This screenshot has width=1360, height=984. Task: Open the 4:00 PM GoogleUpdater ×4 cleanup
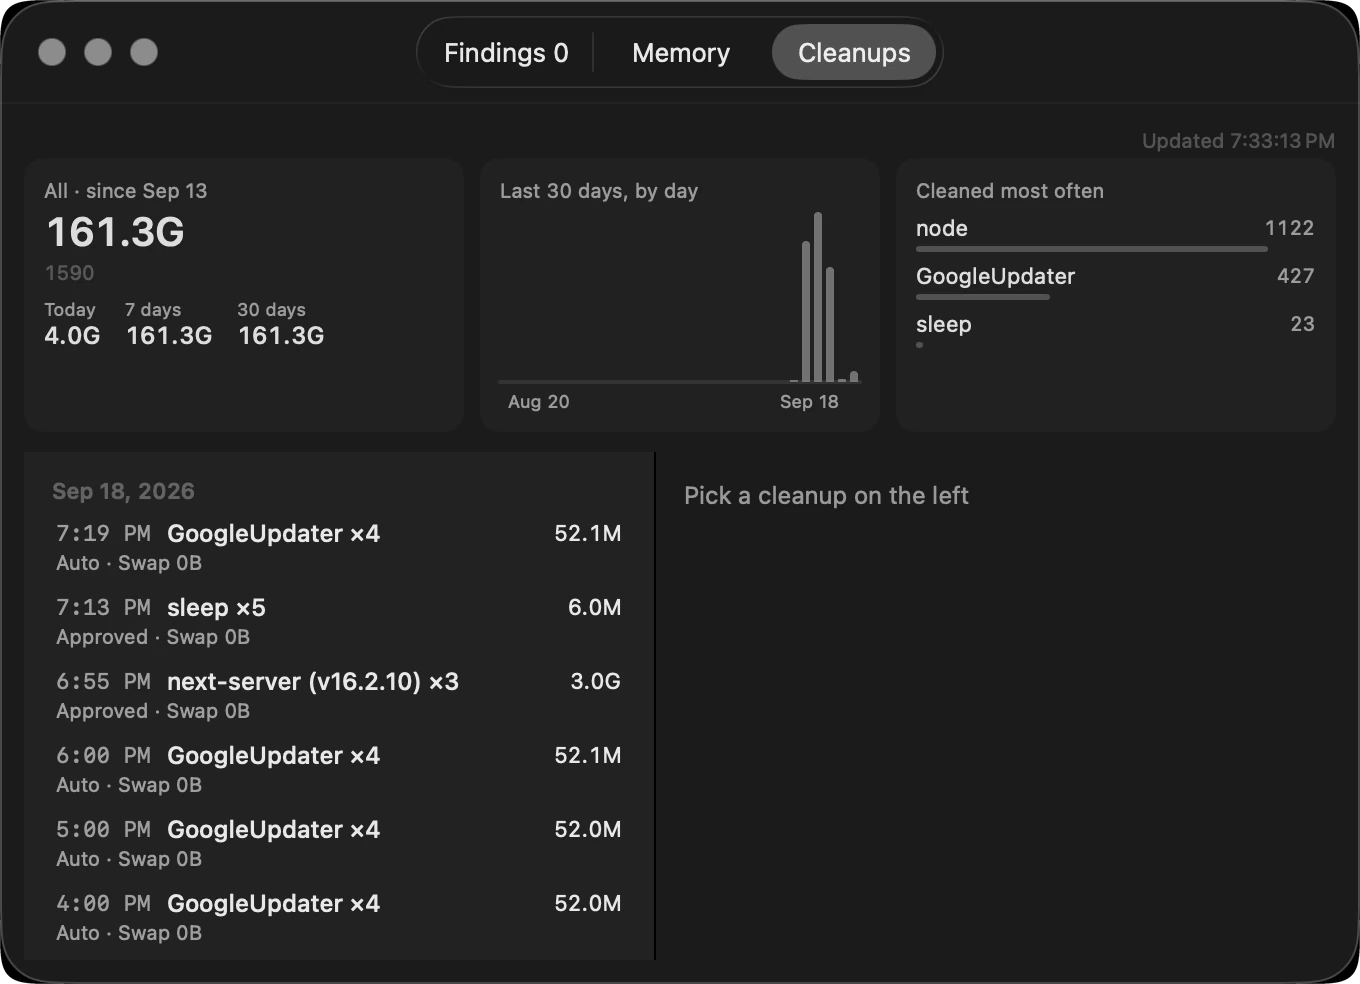pyautogui.click(x=339, y=917)
